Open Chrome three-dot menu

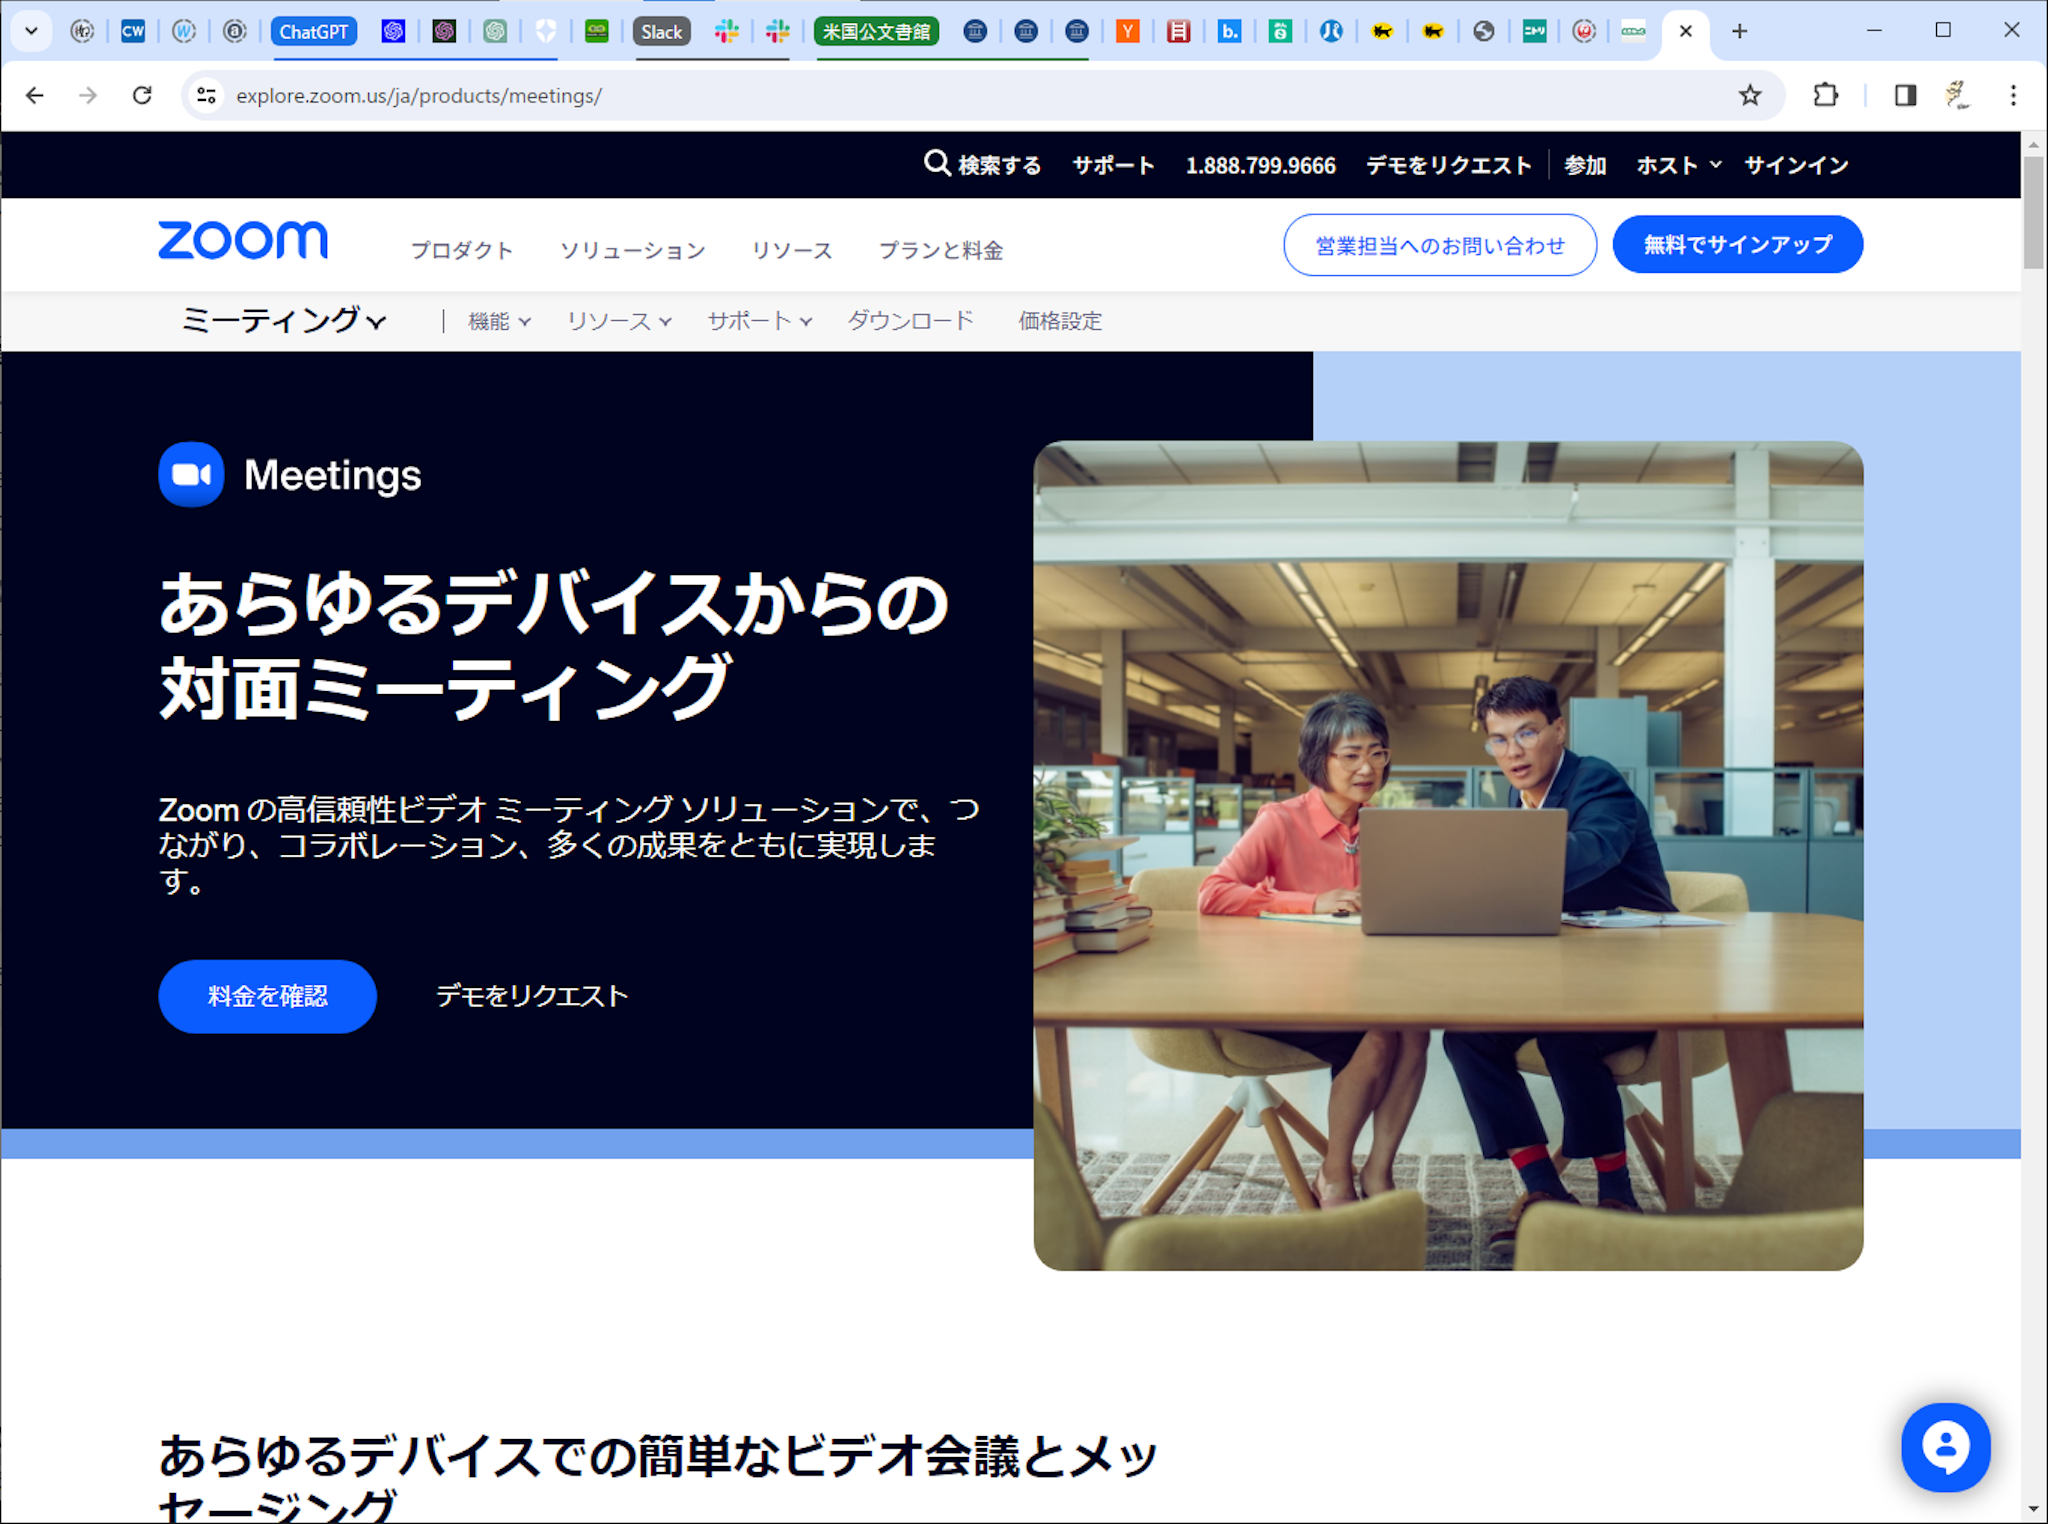(2013, 95)
